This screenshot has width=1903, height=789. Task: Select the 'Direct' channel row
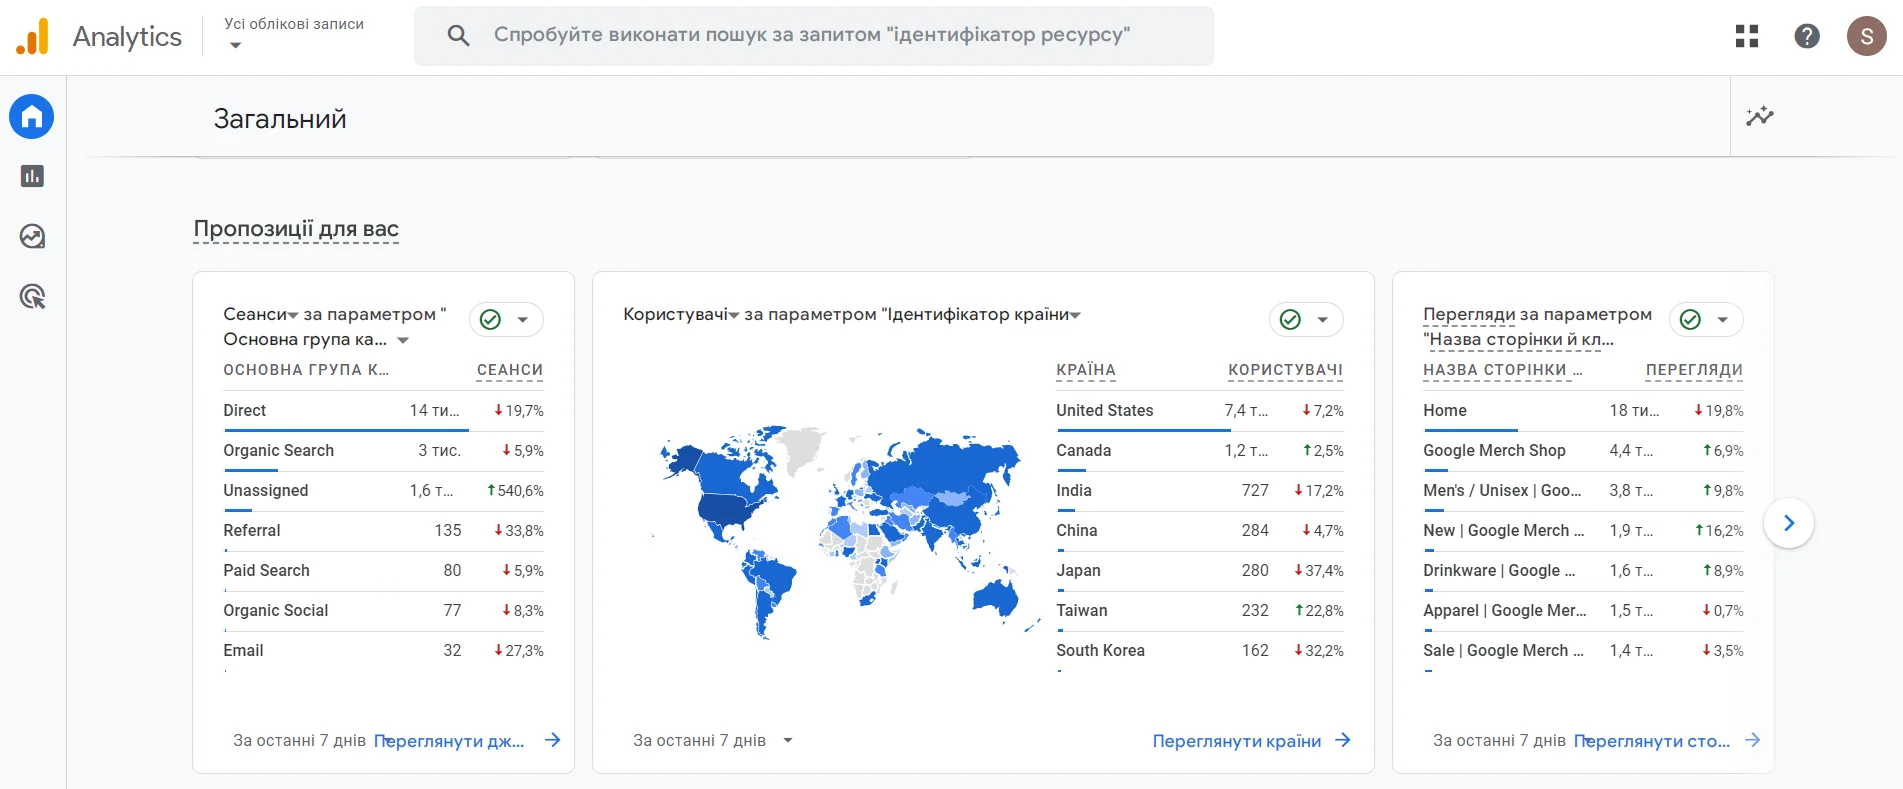(x=383, y=411)
